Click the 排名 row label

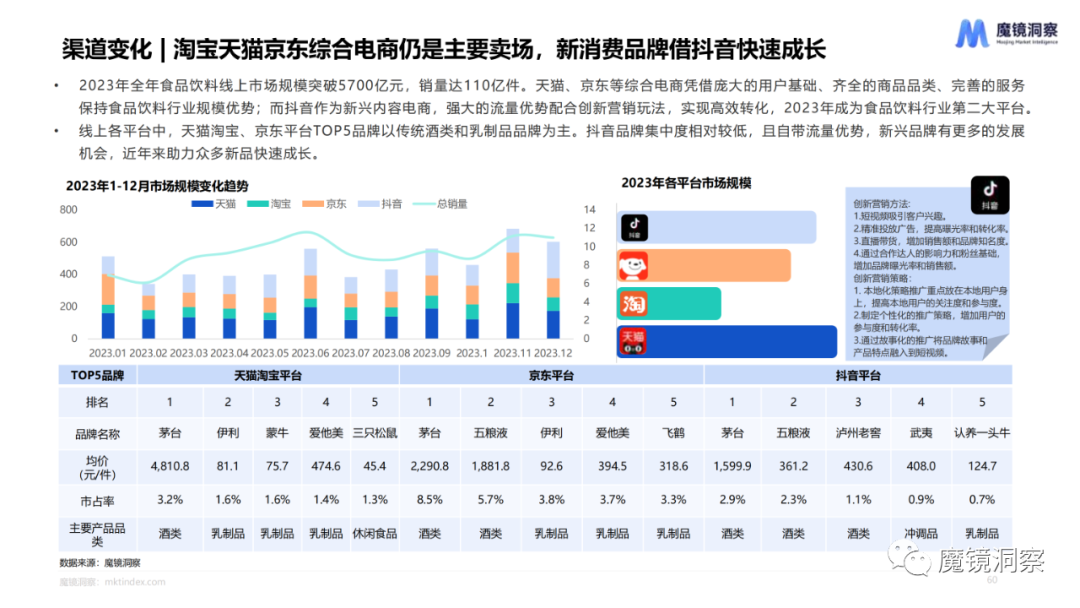tap(97, 402)
